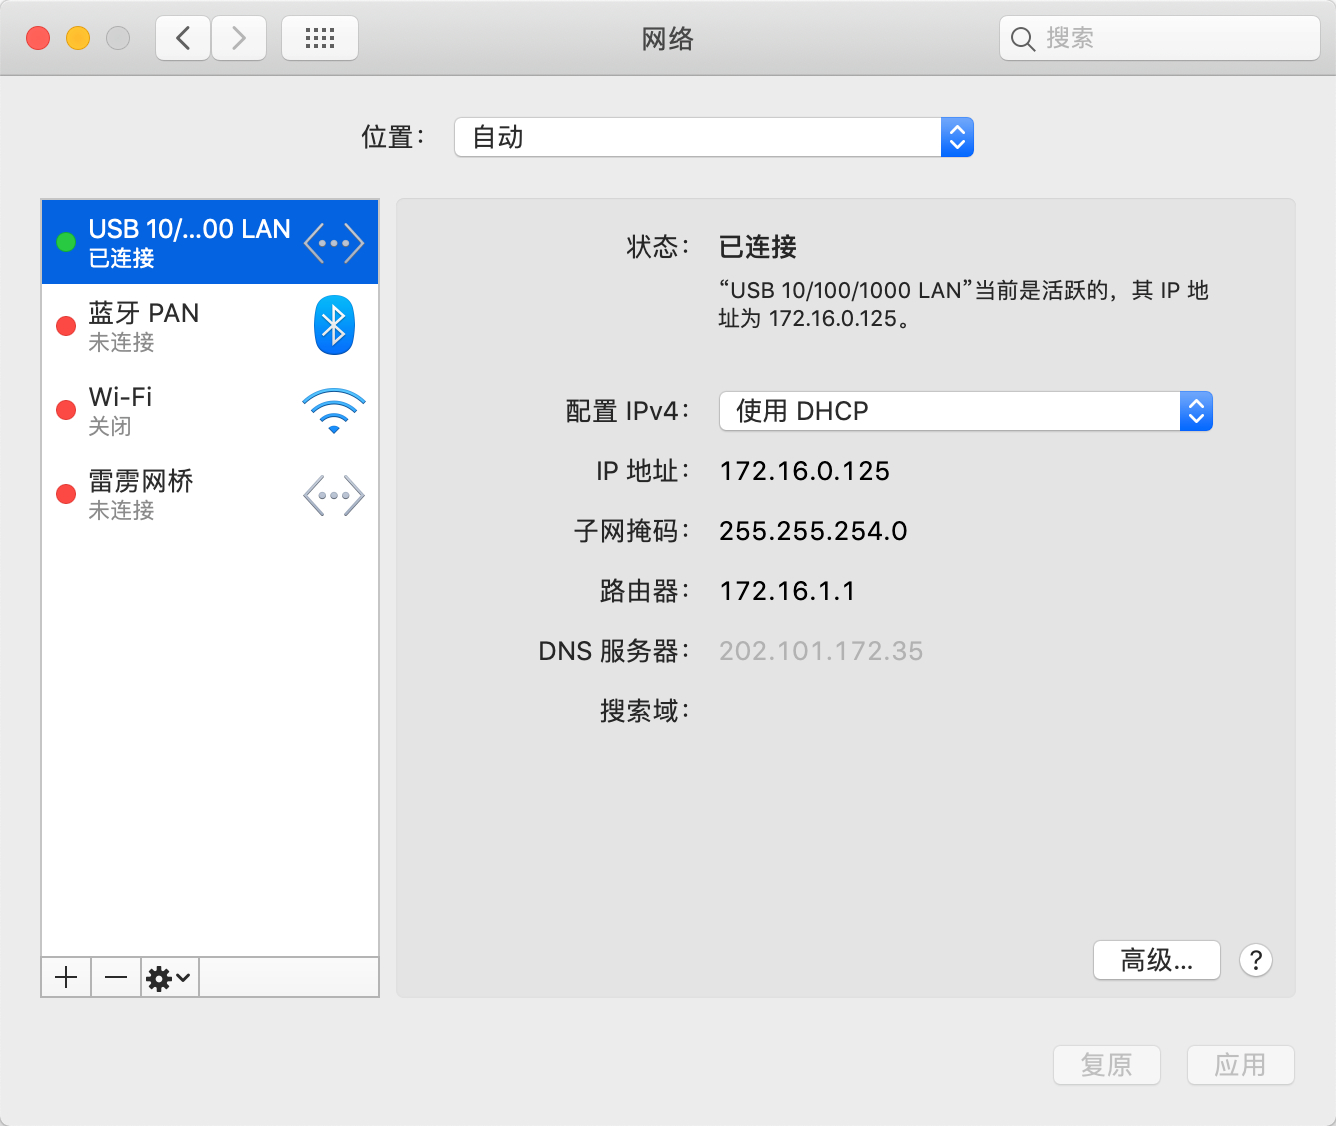Screen dimensions: 1336x1126
Task: Click DNS server field 202.101.172.35
Action: (821, 651)
